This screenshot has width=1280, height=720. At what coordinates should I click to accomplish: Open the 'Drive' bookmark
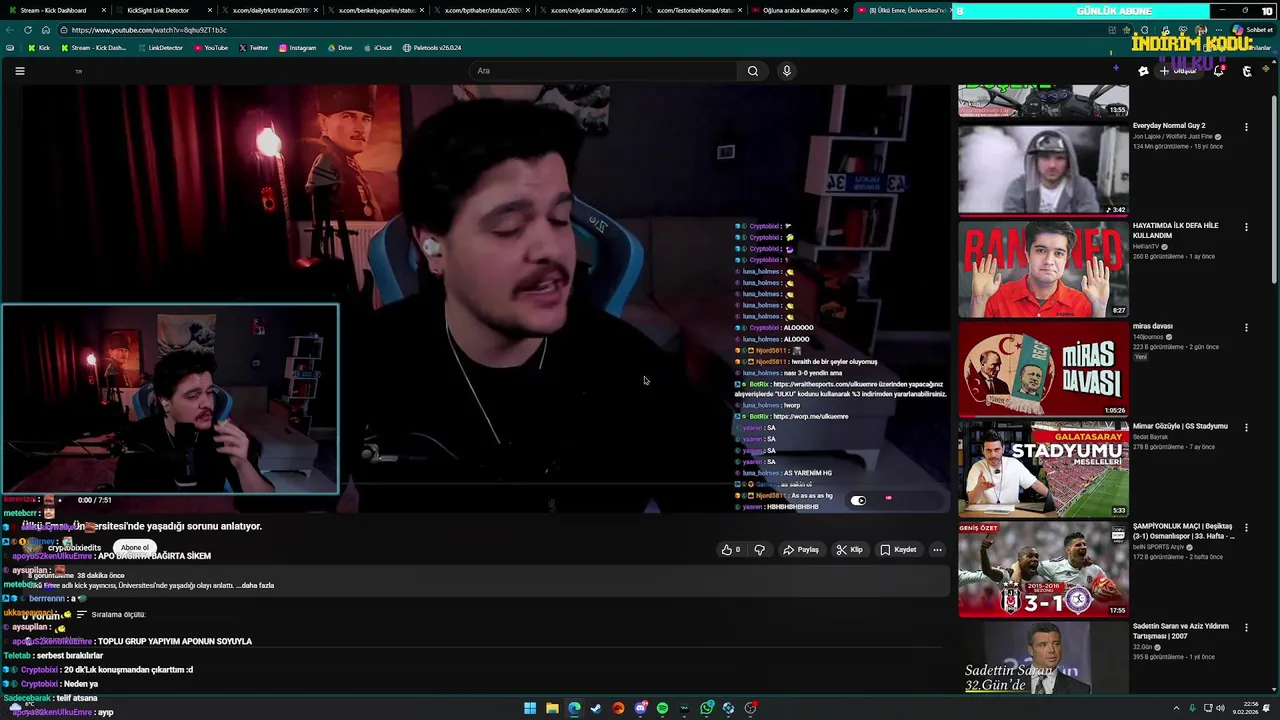(x=340, y=48)
